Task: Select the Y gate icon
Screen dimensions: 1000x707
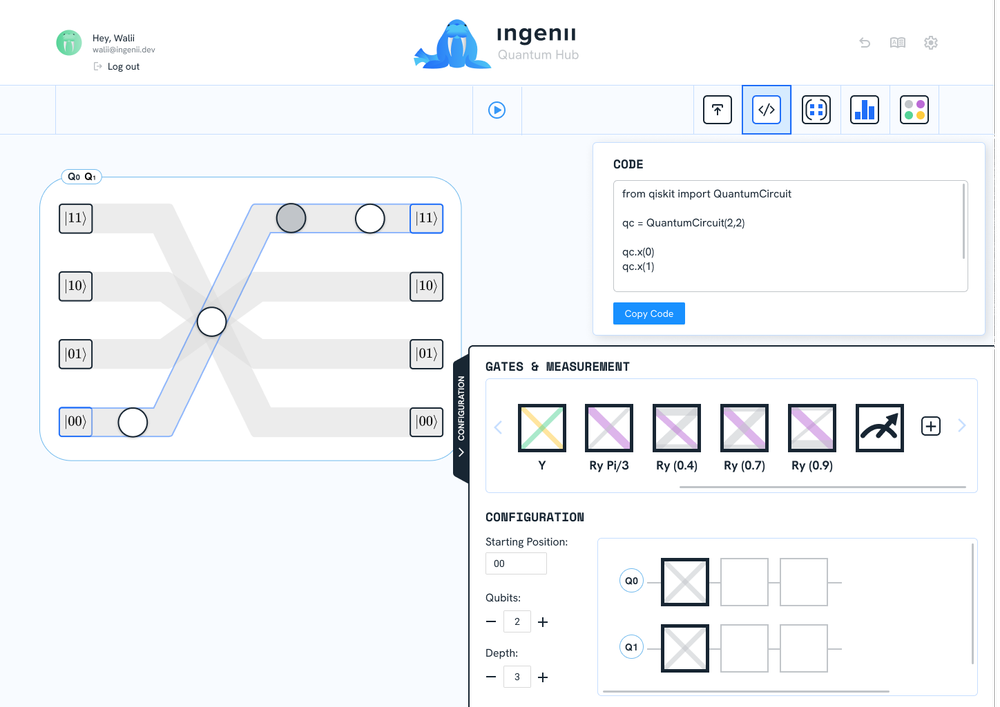Action: point(541,427)
